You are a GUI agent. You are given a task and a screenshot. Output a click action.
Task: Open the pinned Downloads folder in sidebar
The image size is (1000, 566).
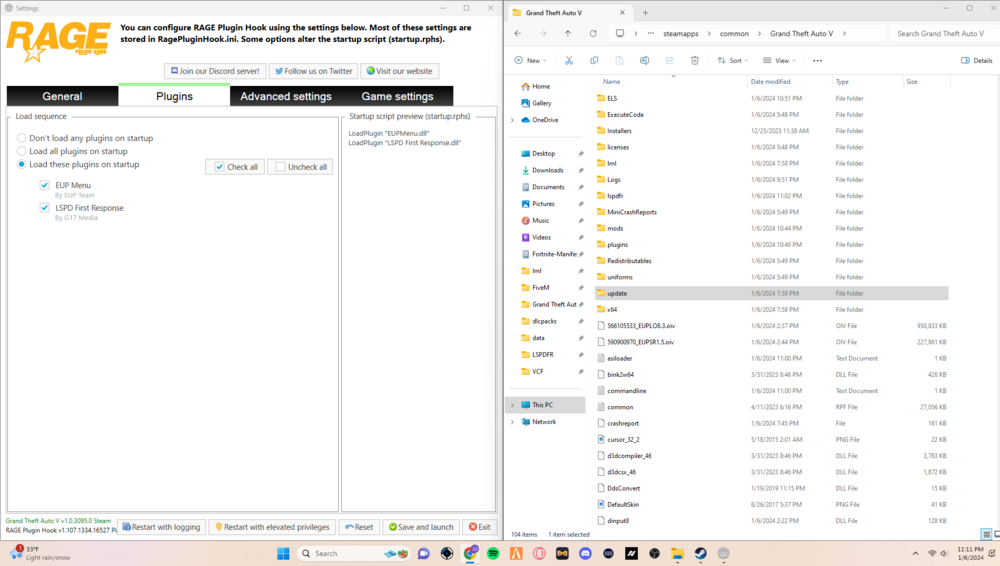tap(547, 170)
